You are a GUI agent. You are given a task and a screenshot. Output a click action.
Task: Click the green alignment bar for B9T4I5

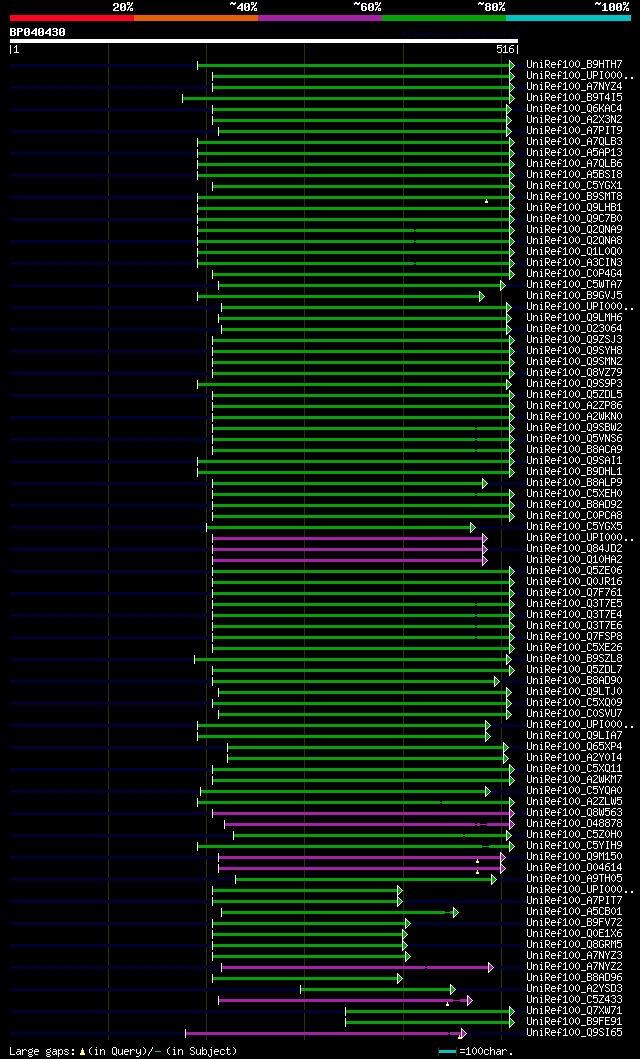[x=346, y=99]
